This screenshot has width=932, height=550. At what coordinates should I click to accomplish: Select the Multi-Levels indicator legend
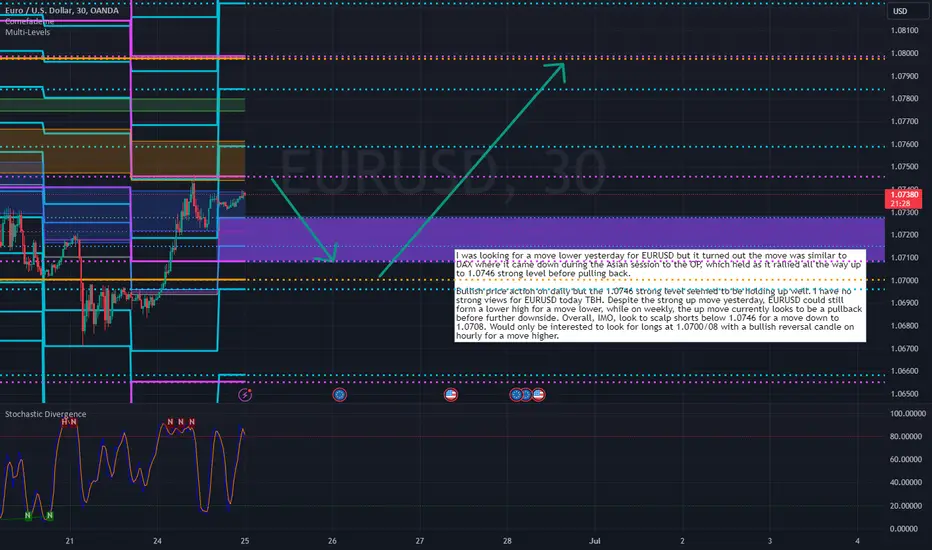coord(27,32)
